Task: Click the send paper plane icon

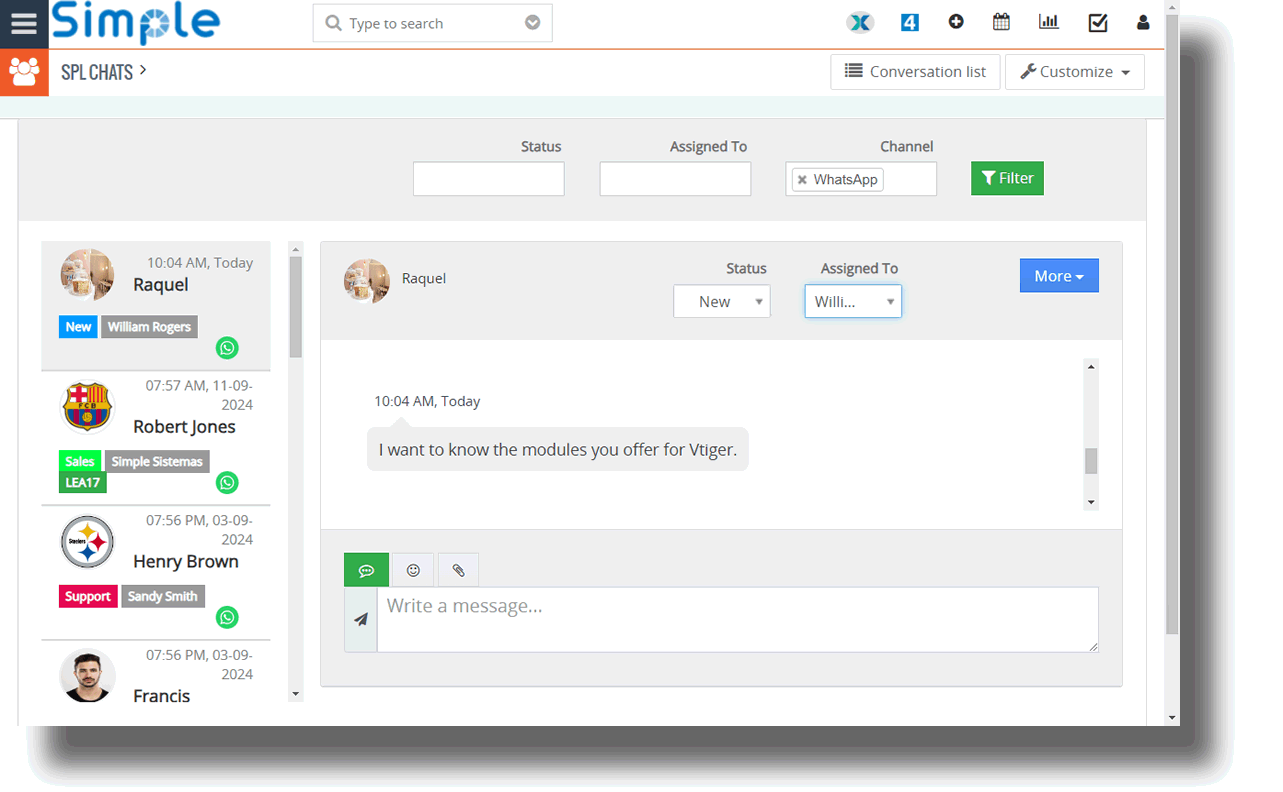Action: point(361,619)
